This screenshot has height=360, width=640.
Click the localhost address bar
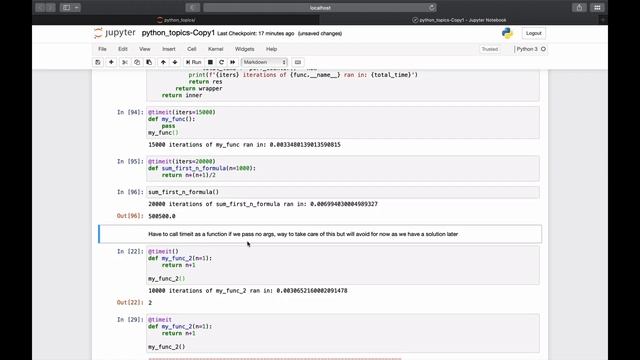(x=320, y=7)
